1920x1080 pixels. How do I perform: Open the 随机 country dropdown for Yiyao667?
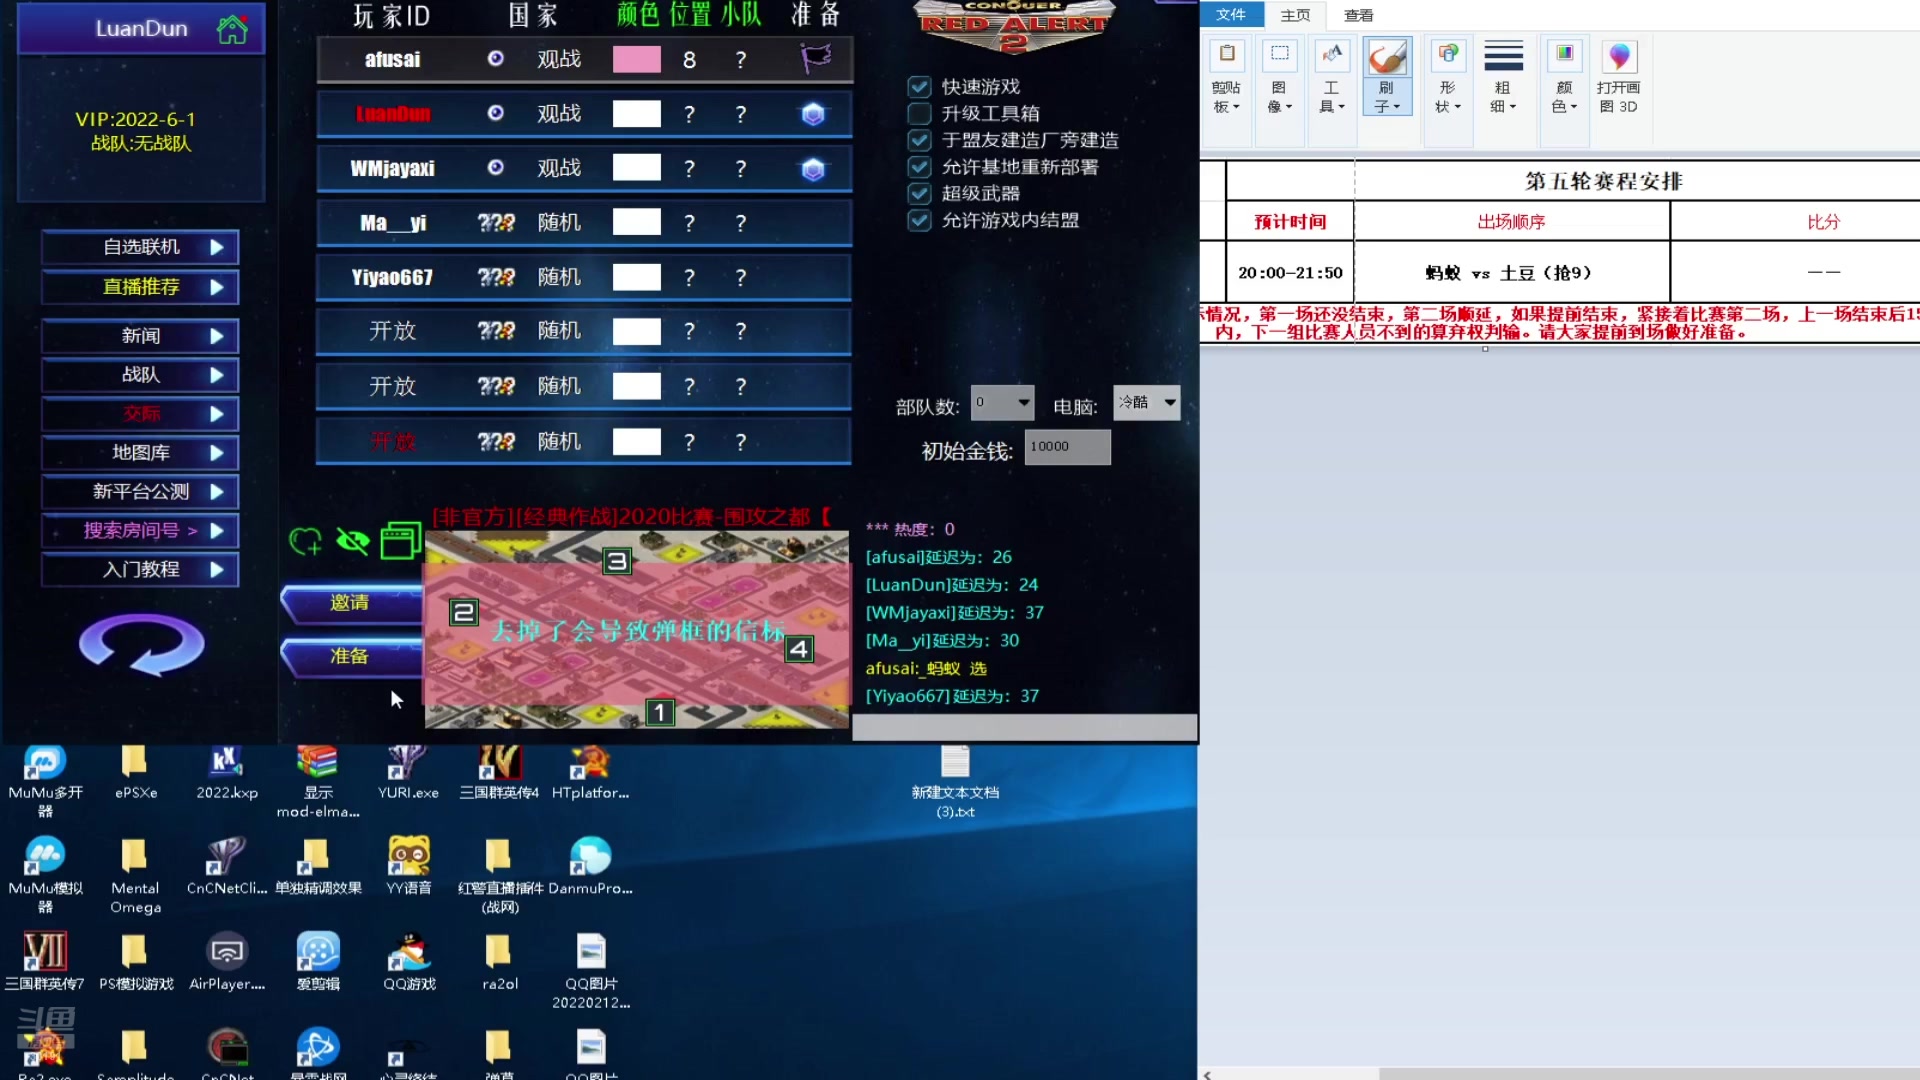coord(559,277)
